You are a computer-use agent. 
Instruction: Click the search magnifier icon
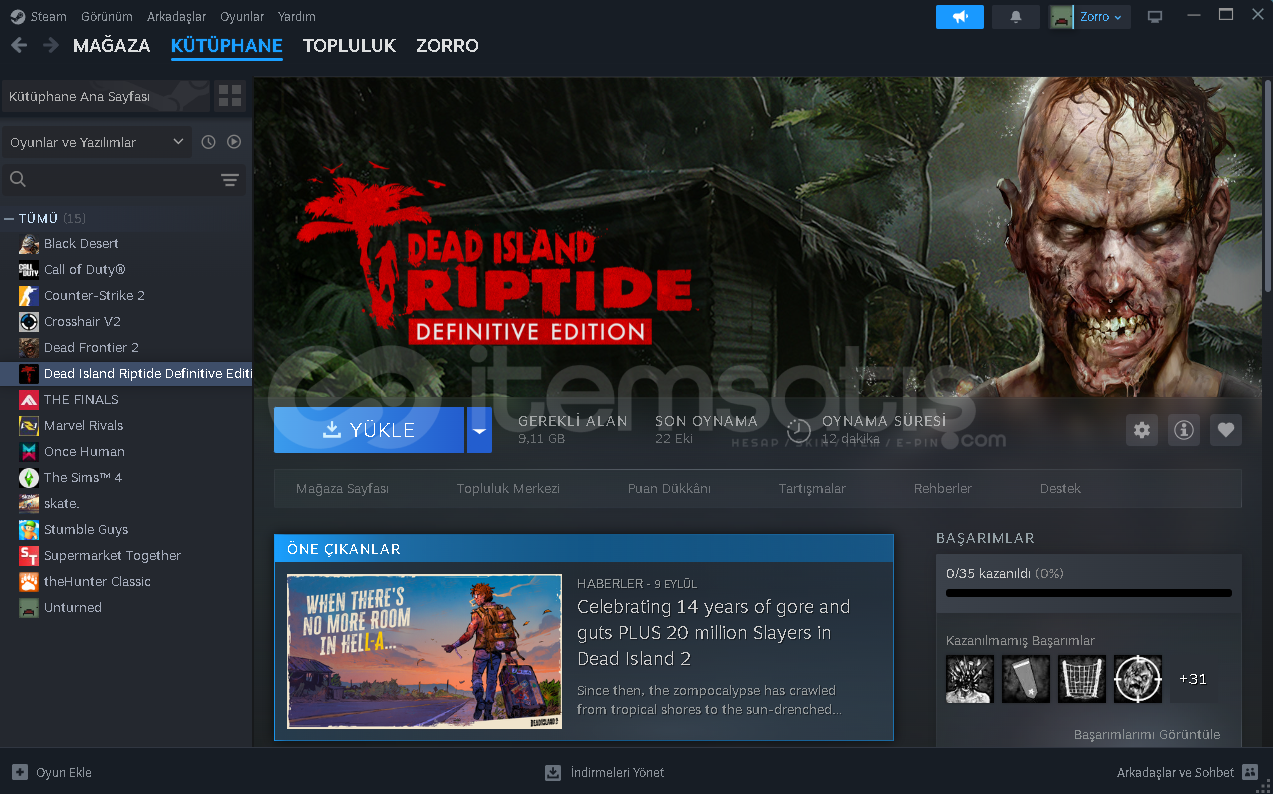click(17, 179)
